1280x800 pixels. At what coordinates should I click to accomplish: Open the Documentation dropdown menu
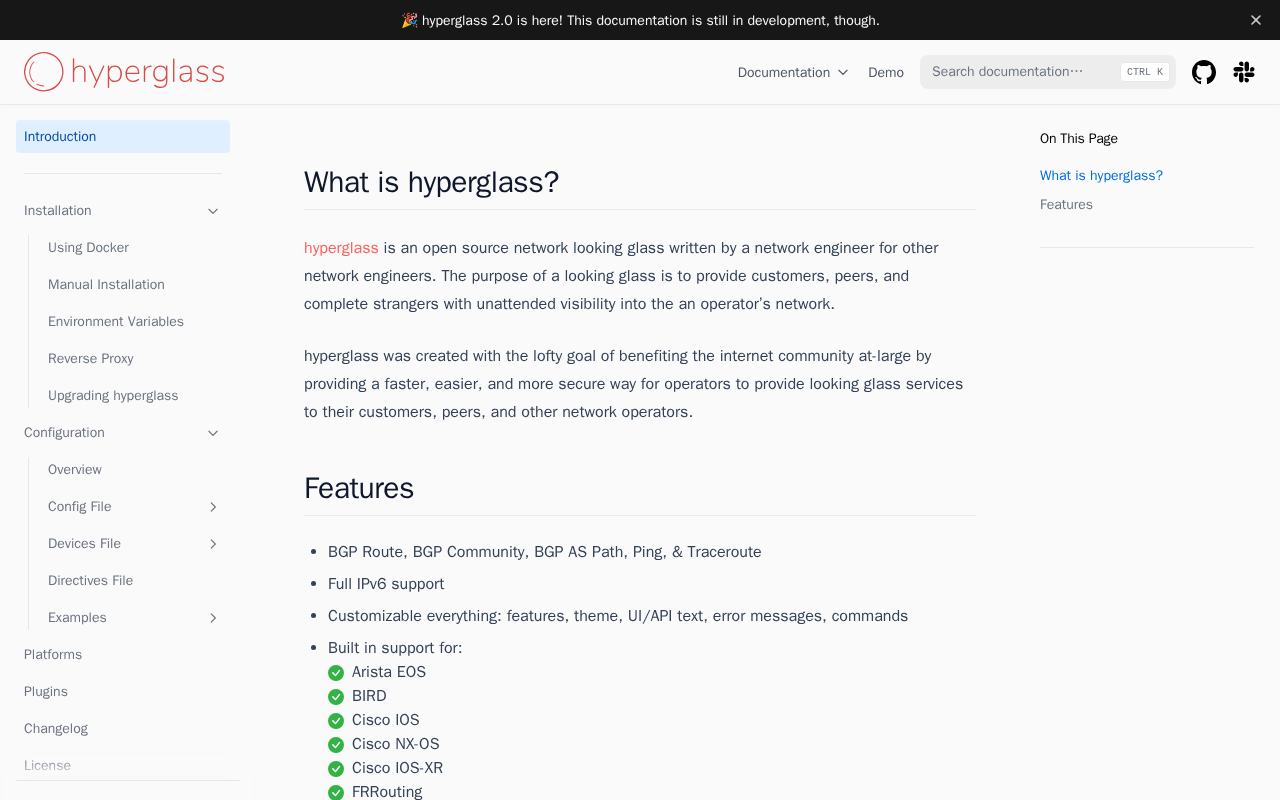coord(793,72)
